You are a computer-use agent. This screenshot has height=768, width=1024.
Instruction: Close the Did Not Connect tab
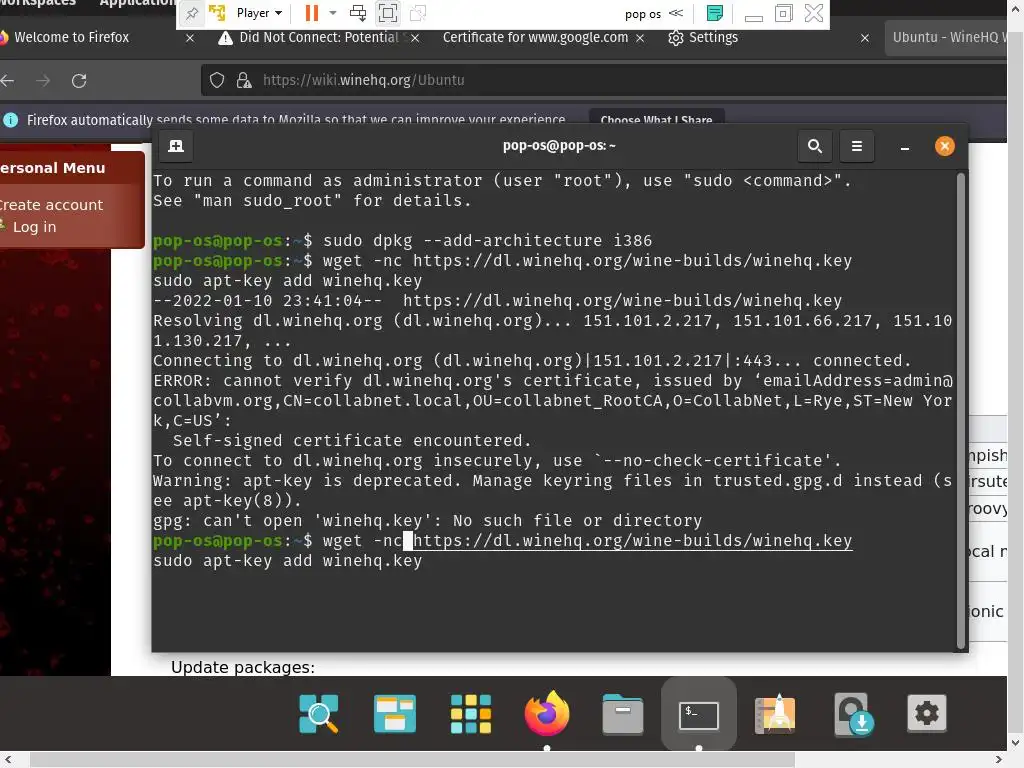pos(415,38)
